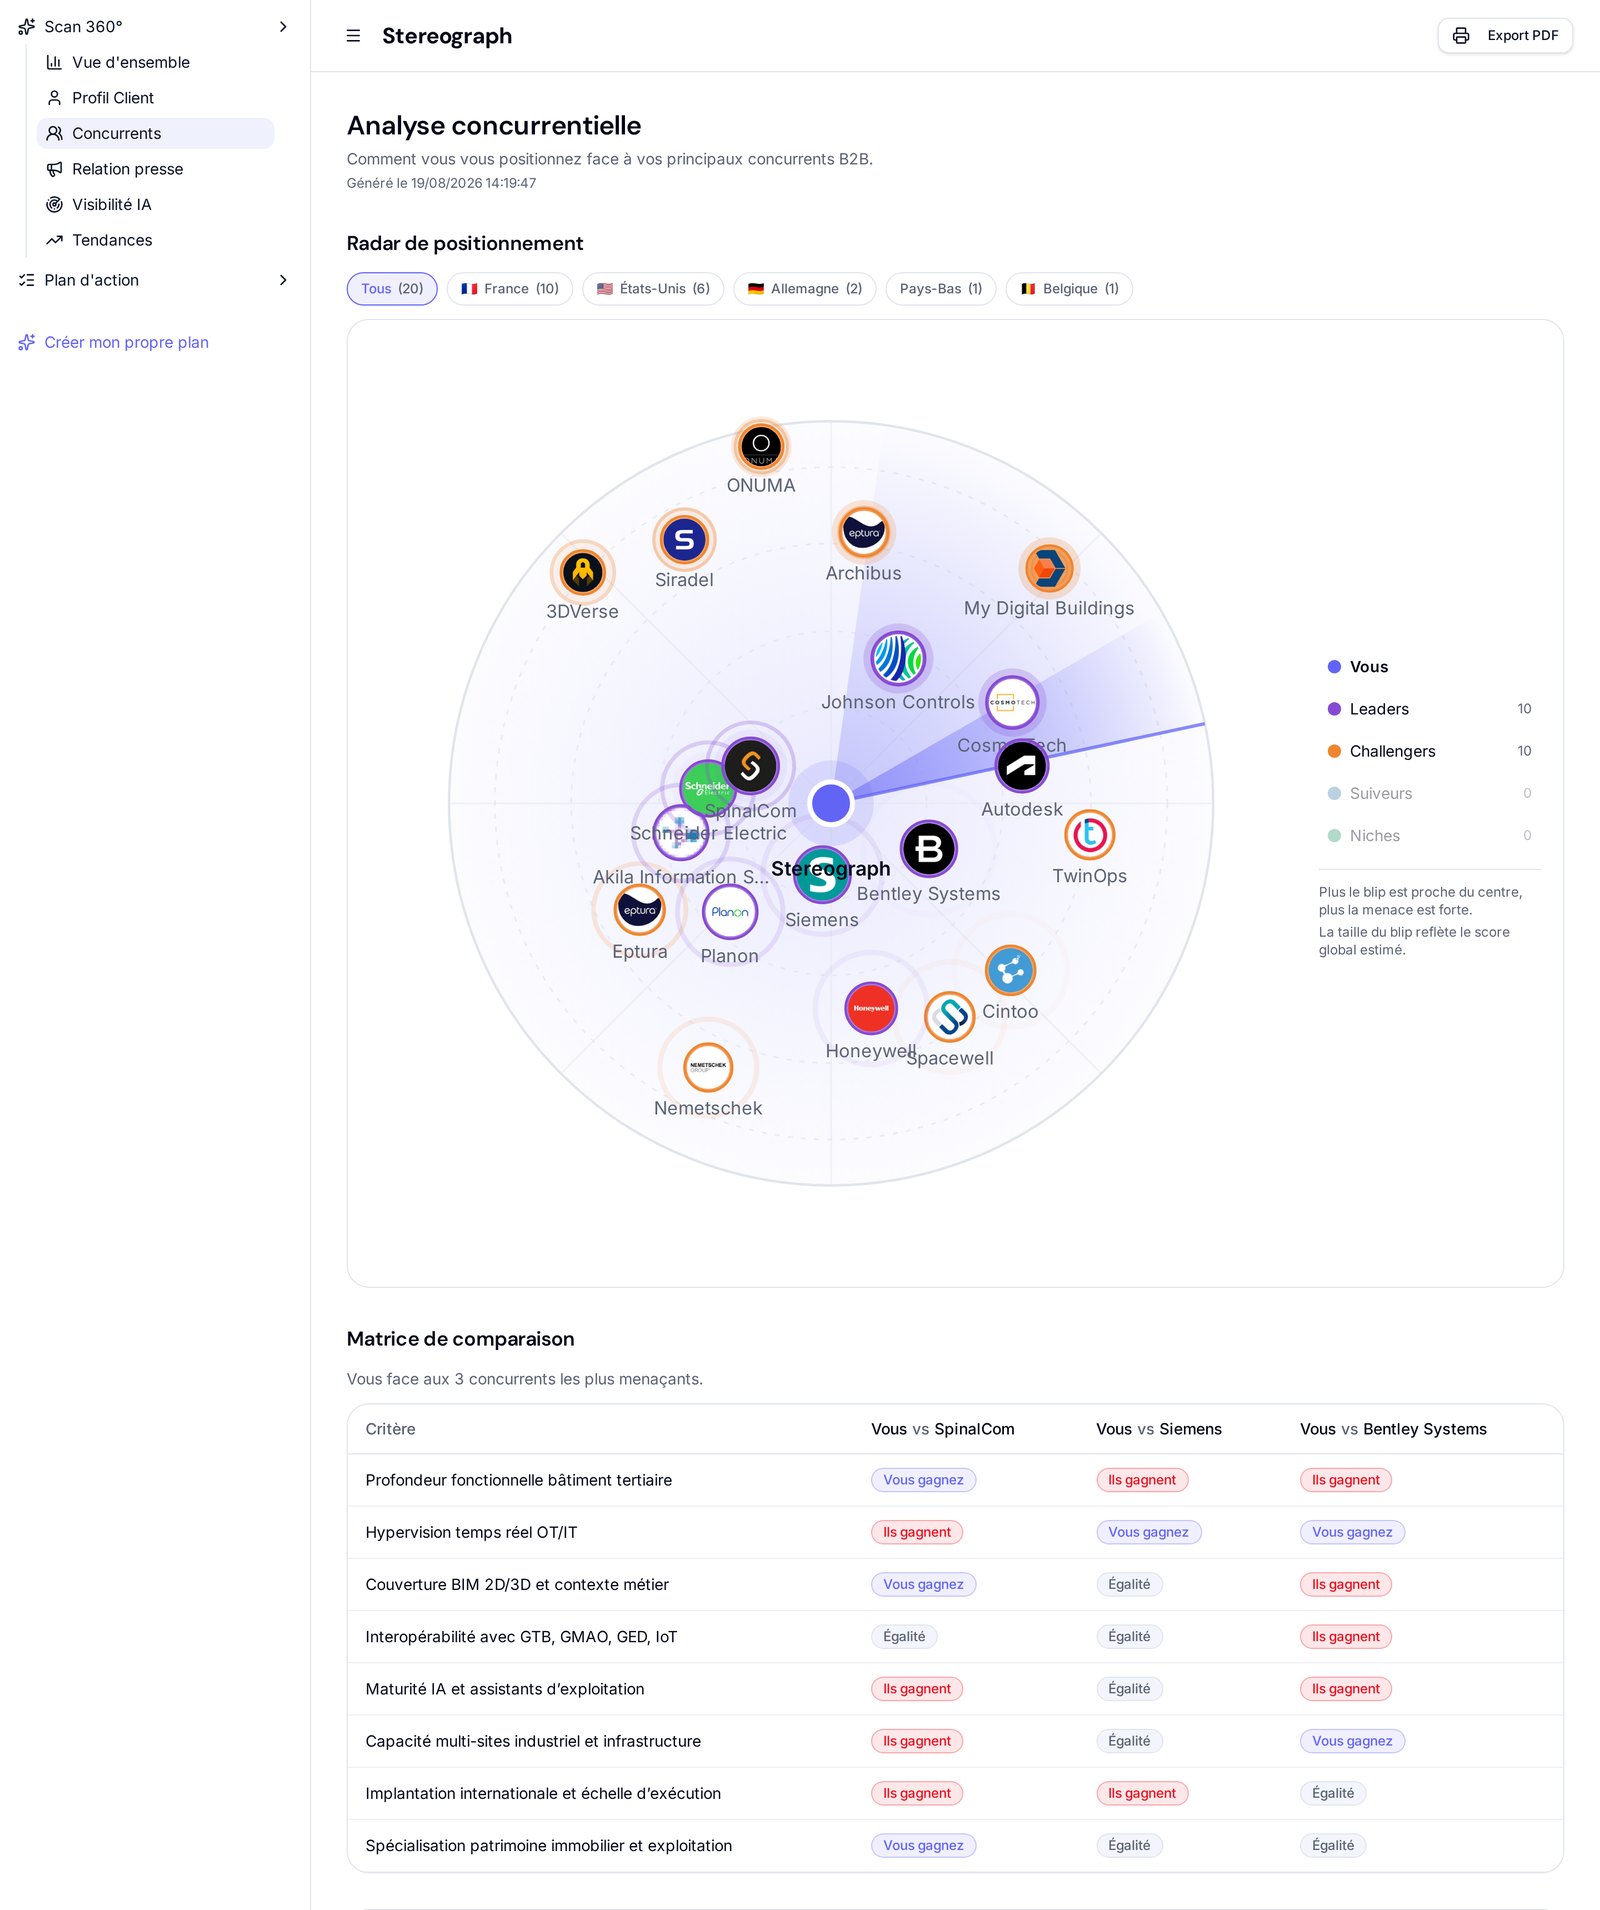Click the Honeywell red logo blip
The height and width of the screenshot is (1910, 1600).
click(871, 1008)
